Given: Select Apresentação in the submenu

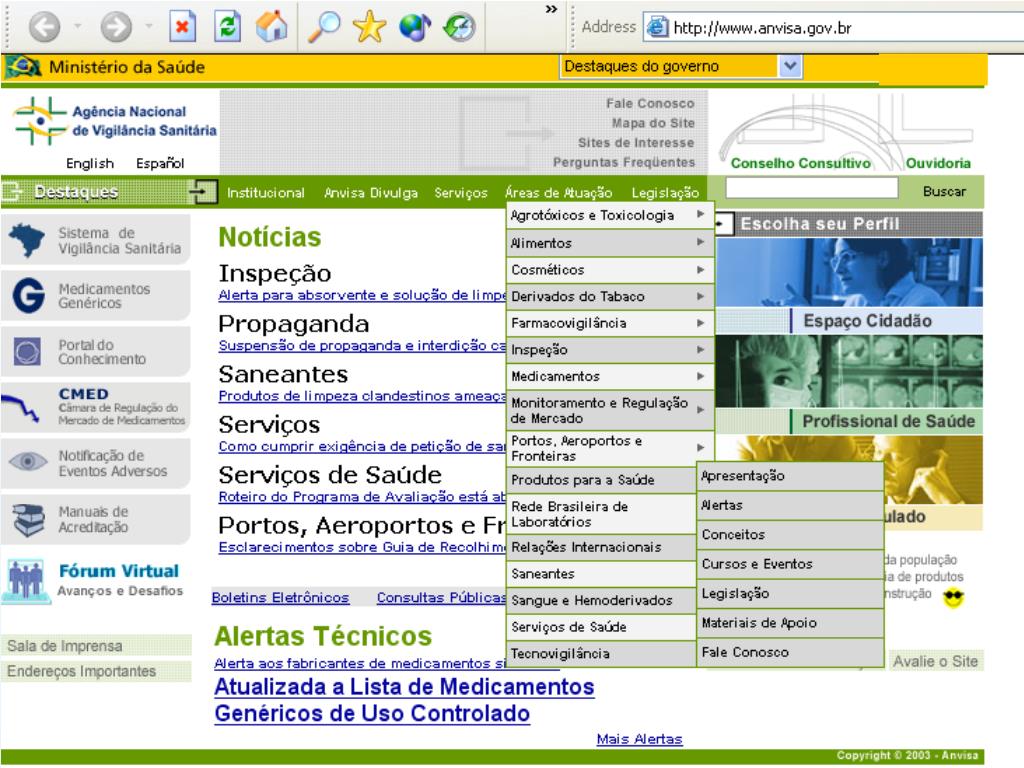Looking at the screenshot, I should tap(790, 476).
